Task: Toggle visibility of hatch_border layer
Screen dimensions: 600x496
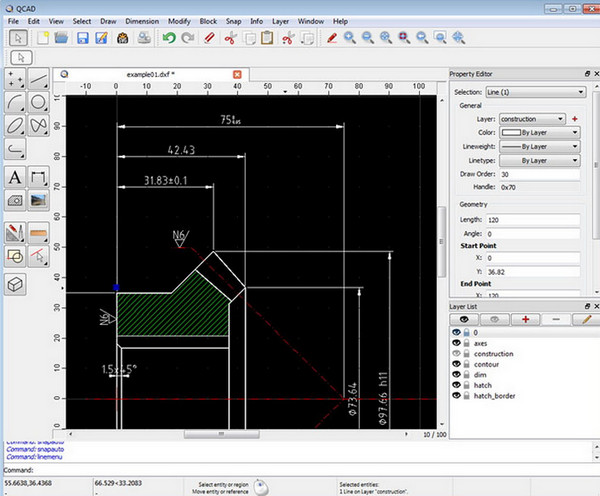Action: point(457,395)
